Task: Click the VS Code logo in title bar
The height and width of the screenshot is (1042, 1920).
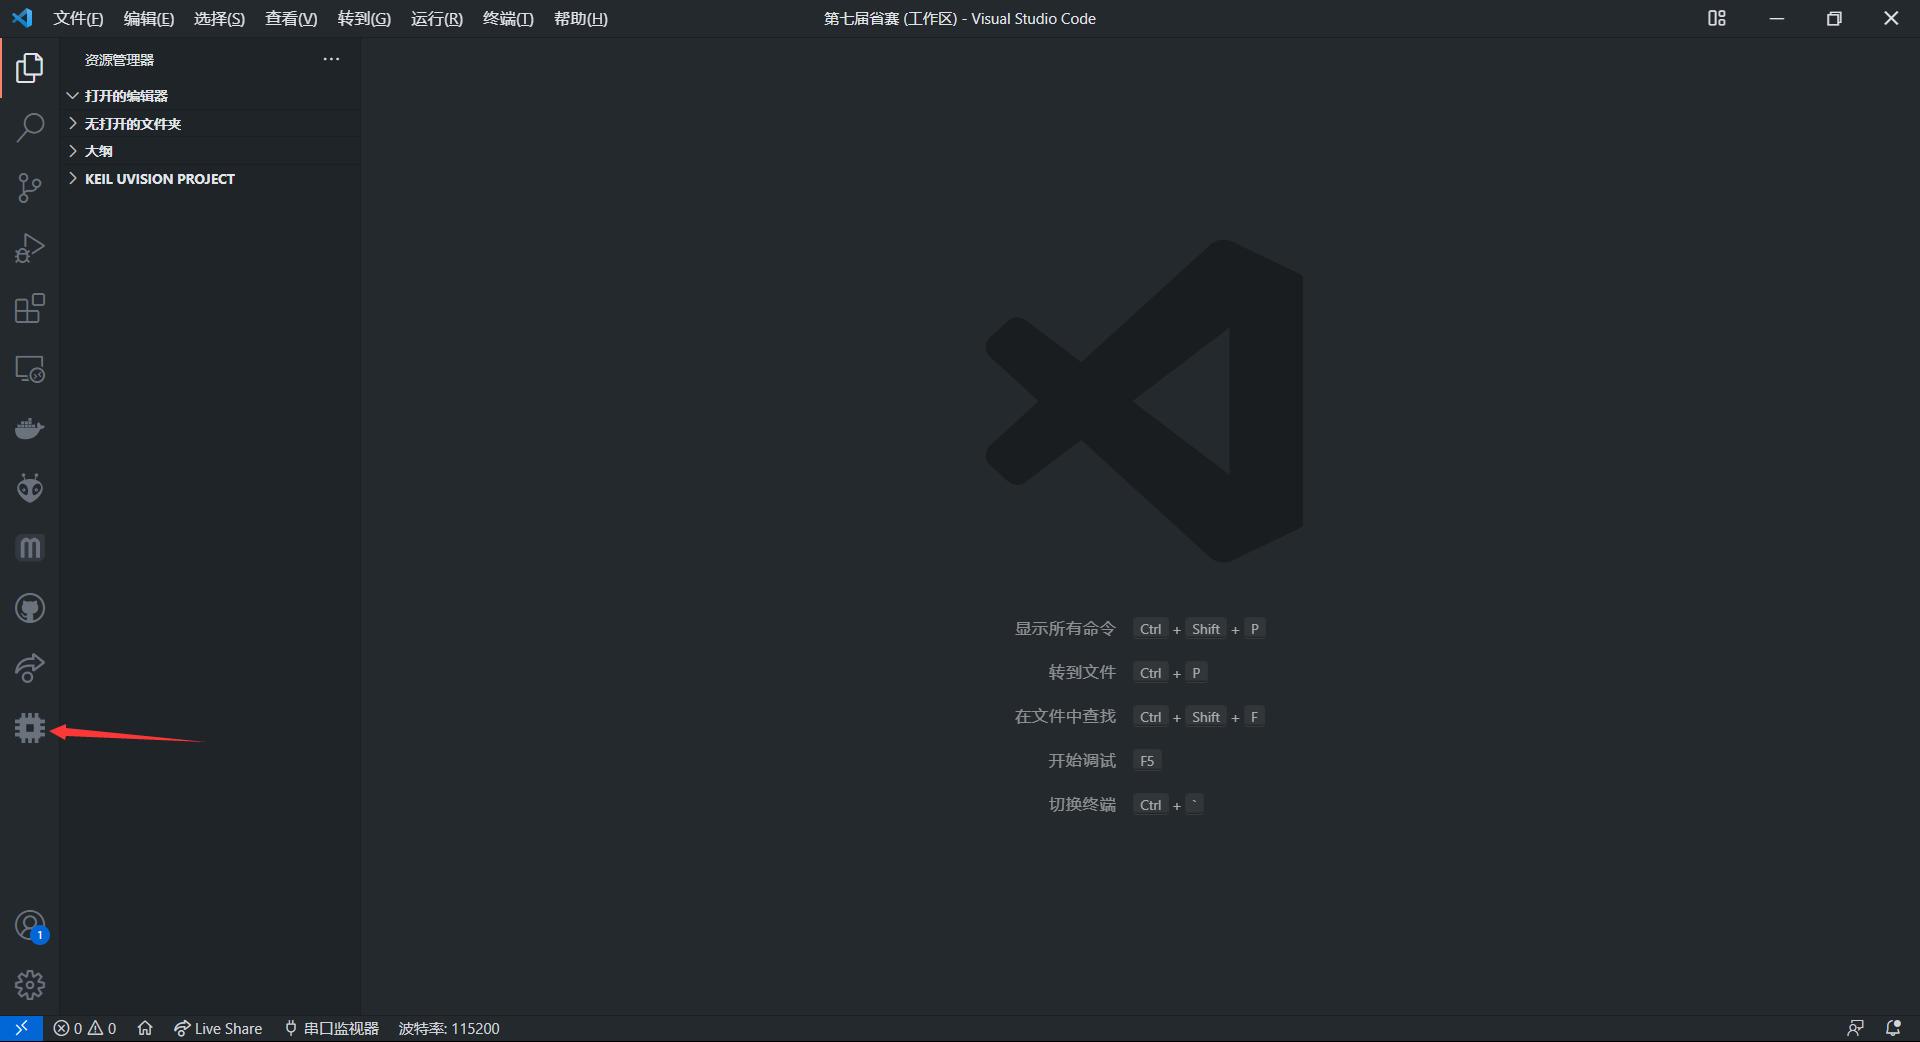Action: pos(22,18)
